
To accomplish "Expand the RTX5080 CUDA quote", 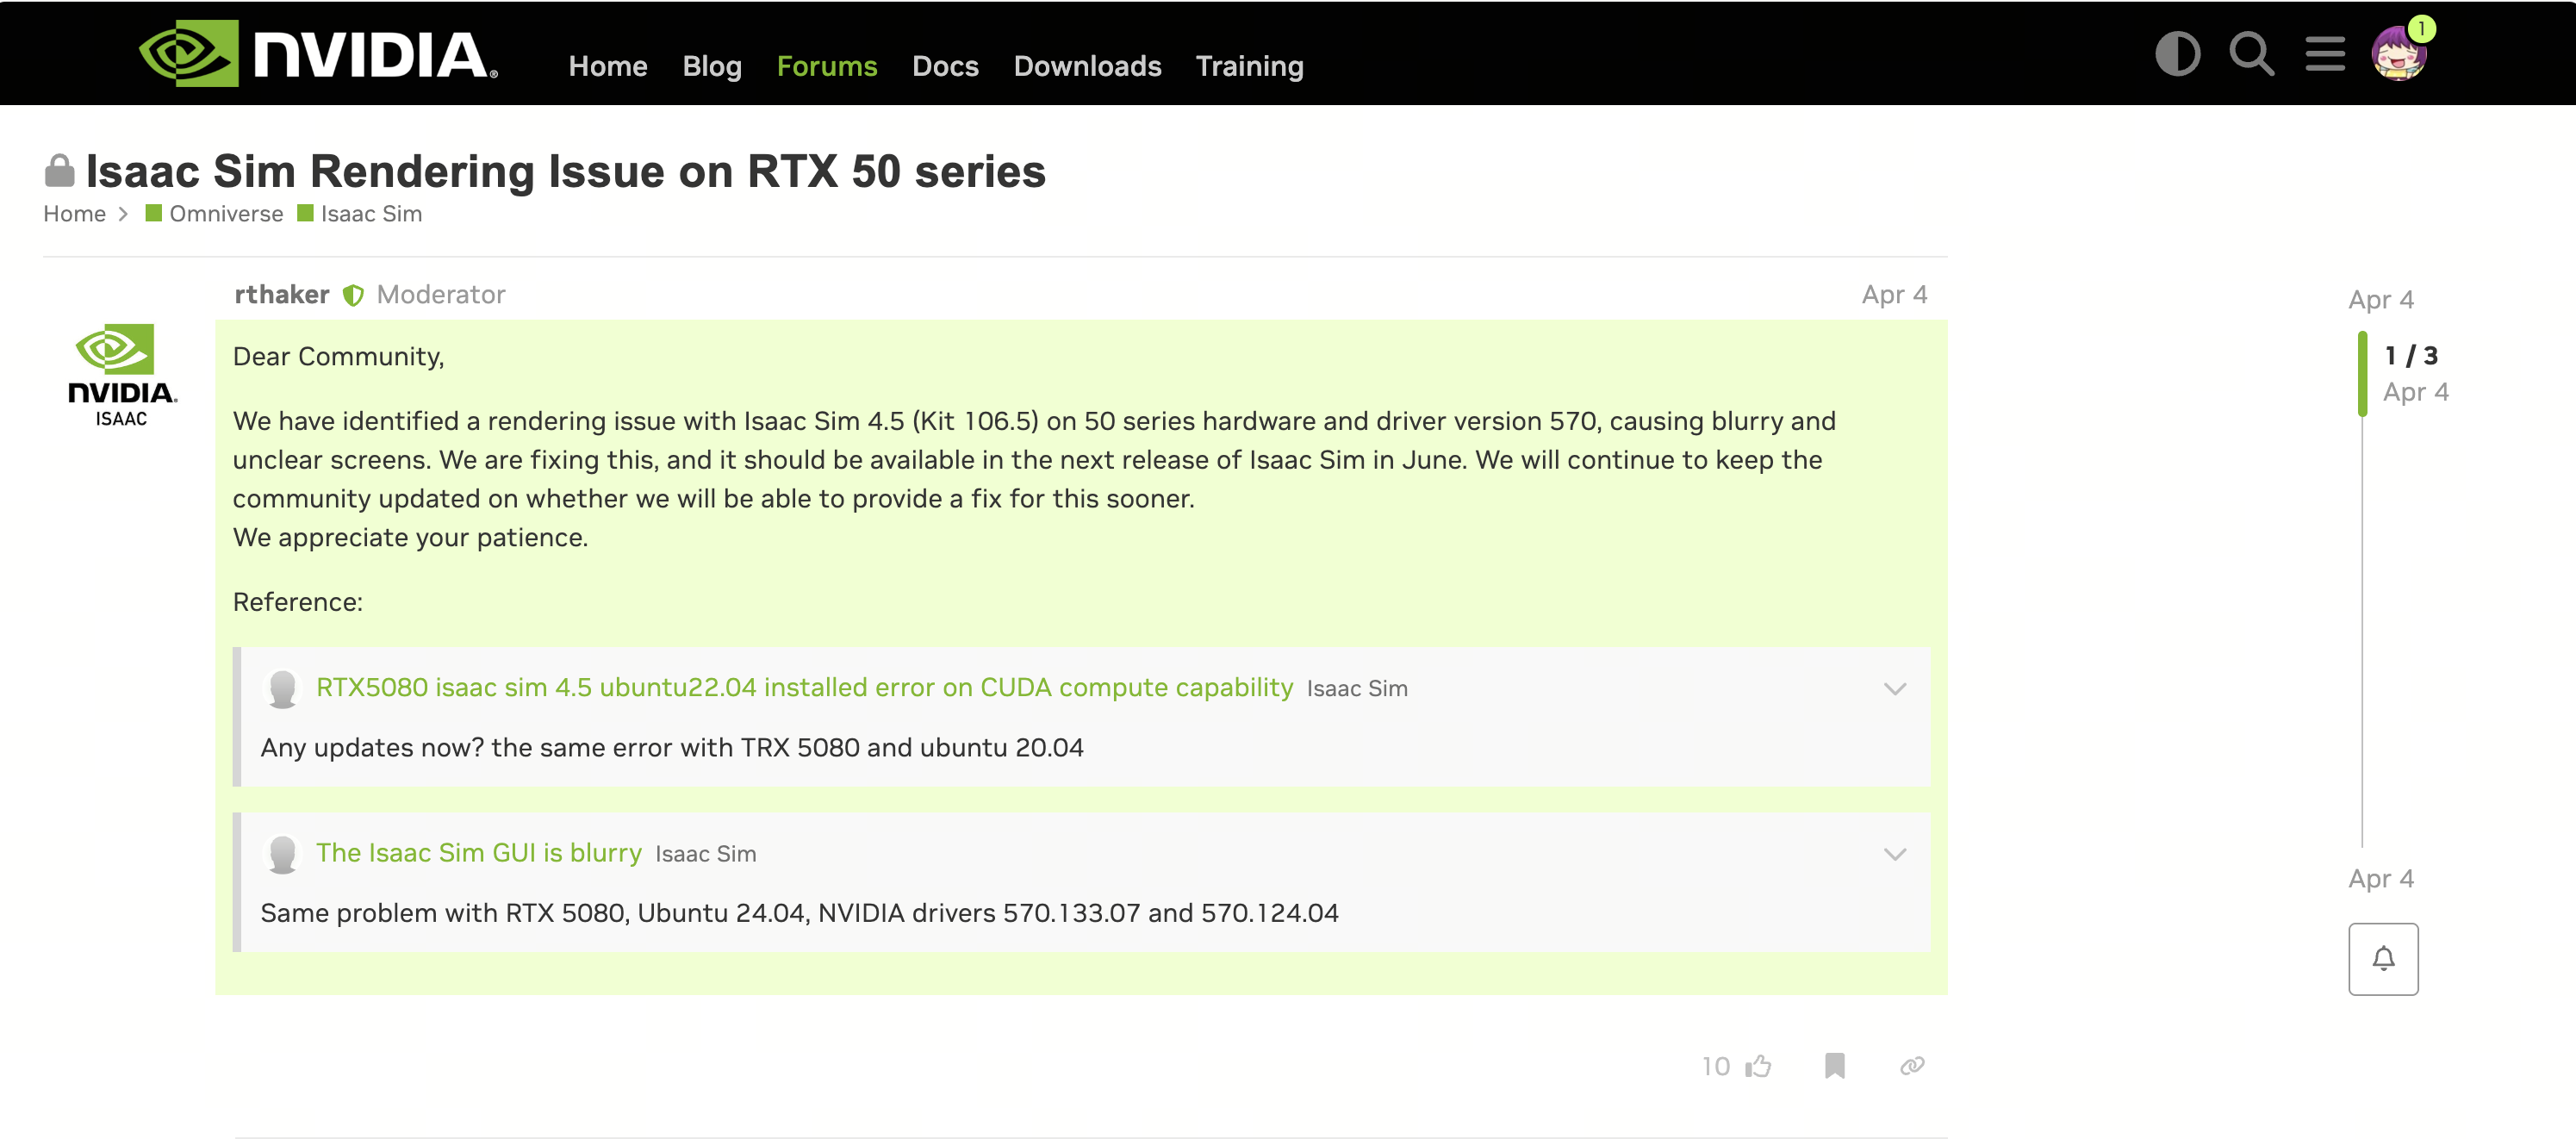I will tap(1894, 689).
